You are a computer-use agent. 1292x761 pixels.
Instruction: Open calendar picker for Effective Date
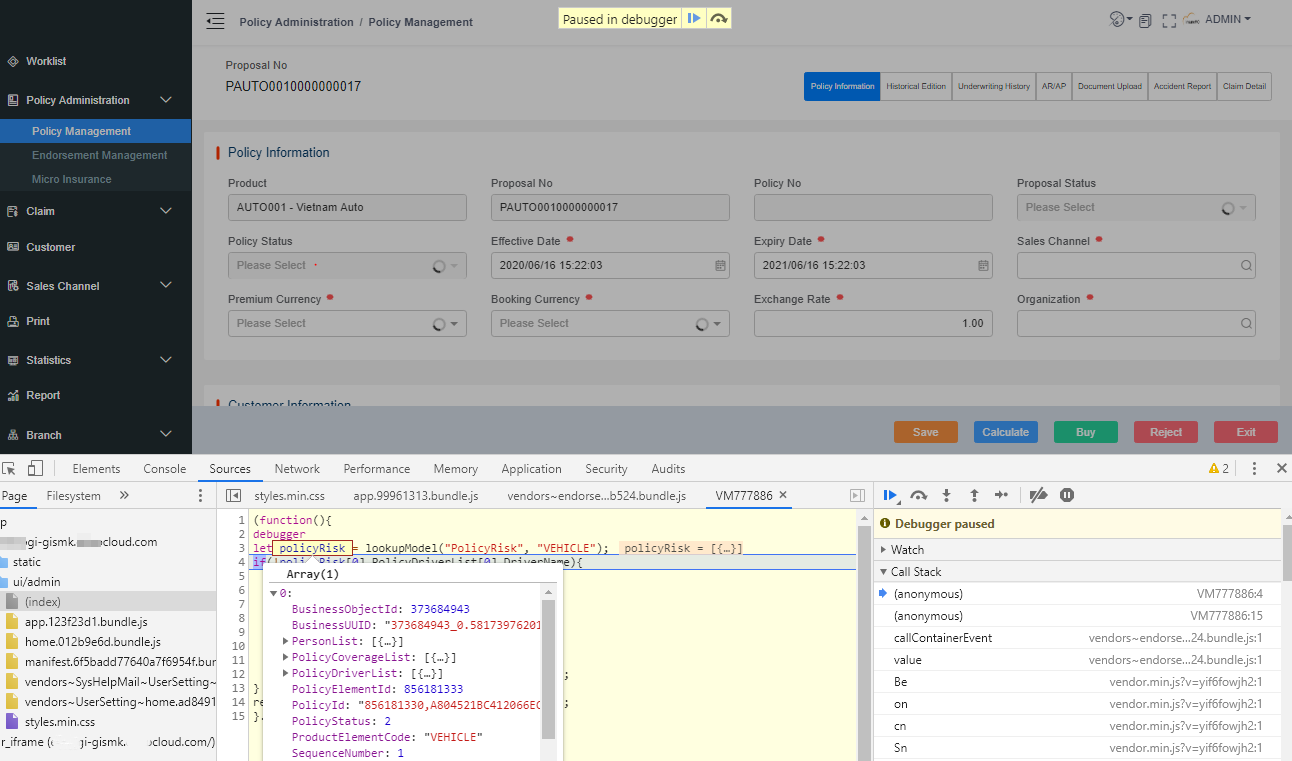pos(720,266)
